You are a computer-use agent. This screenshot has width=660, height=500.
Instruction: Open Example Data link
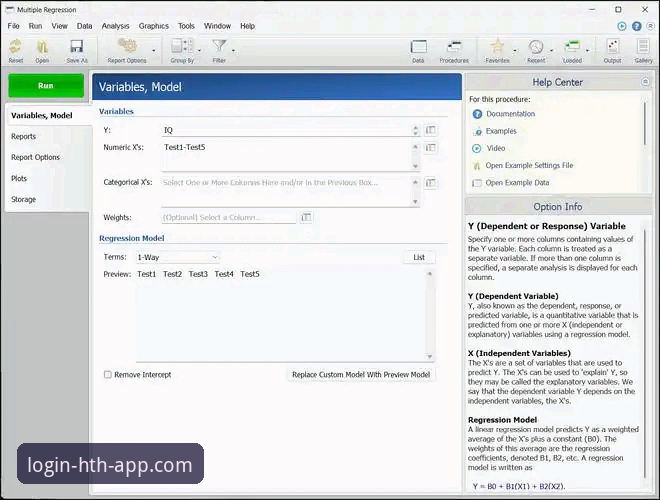[517, 183]
